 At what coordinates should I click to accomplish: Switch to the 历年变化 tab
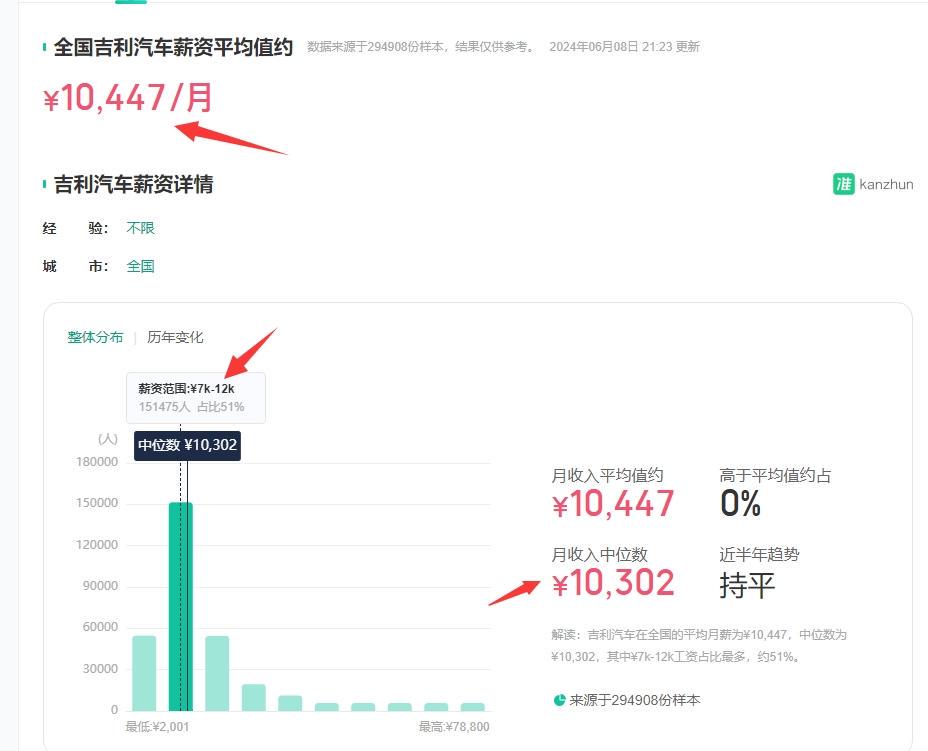click(x=175, y=337)
